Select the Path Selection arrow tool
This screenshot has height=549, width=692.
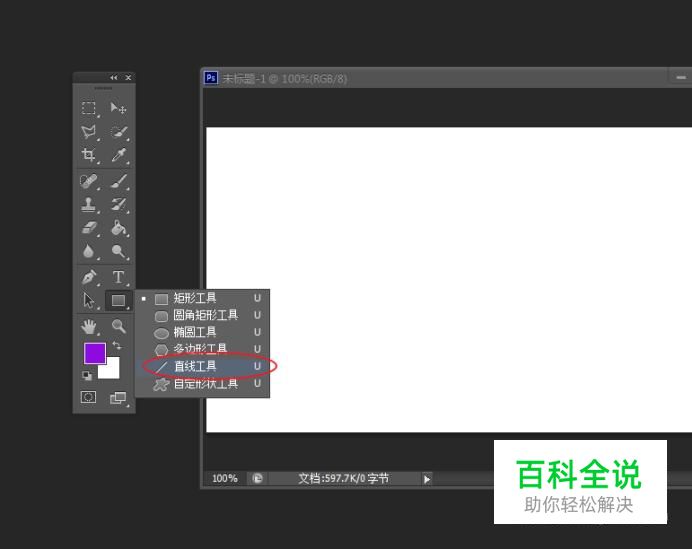89,301
